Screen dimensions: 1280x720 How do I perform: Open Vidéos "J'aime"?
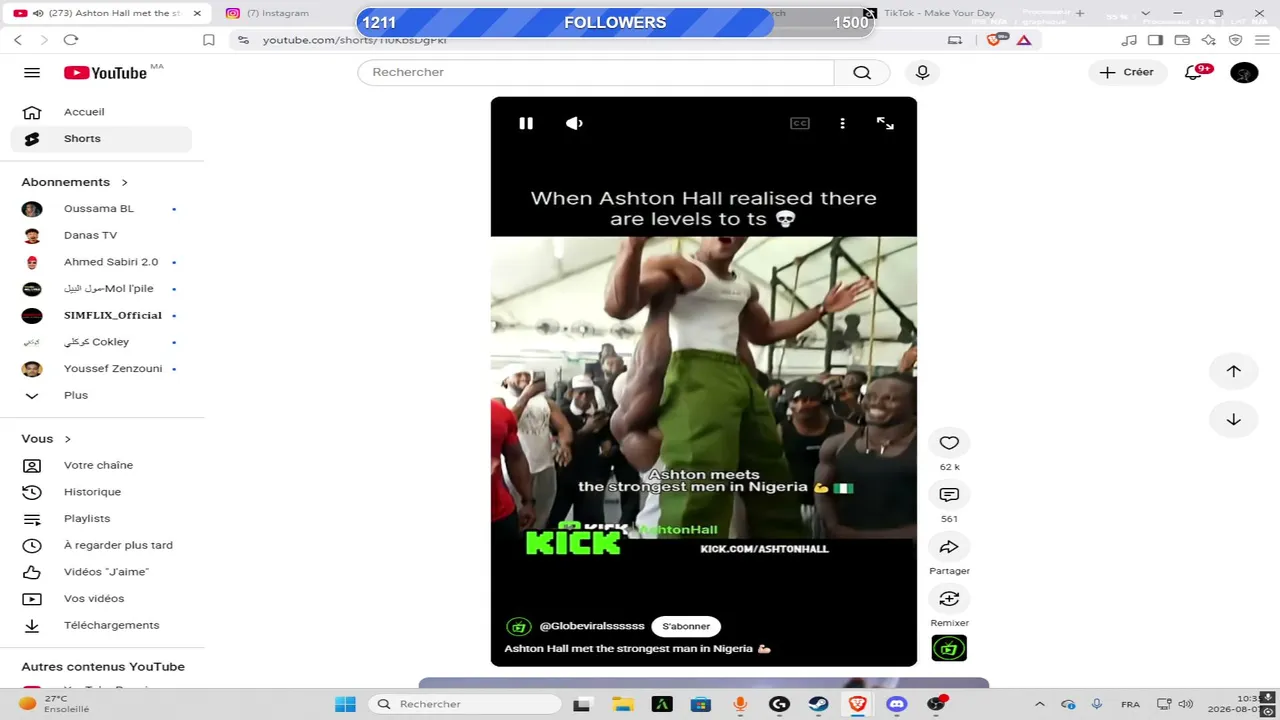coord(101,572)
